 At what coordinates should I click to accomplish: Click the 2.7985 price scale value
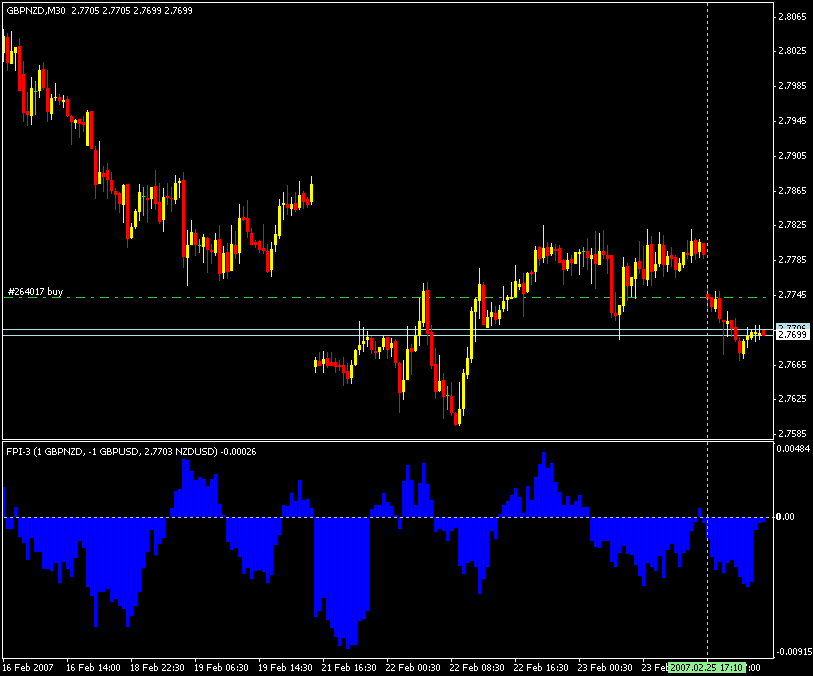pyautogui.click(x=792, y=86)
